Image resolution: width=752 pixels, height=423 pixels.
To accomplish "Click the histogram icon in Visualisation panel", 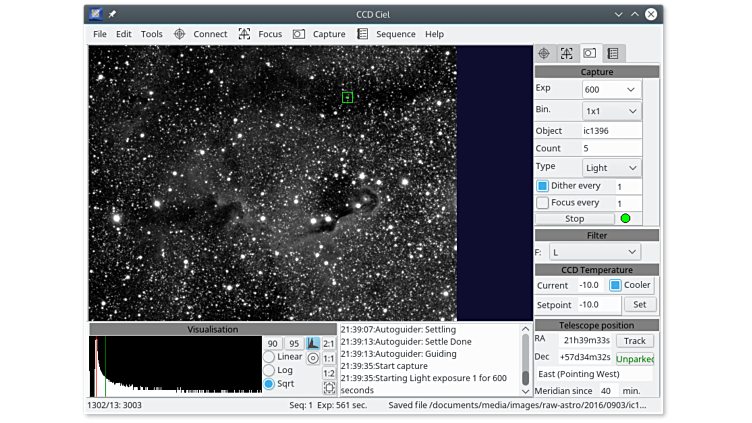I will click(312, 343).
